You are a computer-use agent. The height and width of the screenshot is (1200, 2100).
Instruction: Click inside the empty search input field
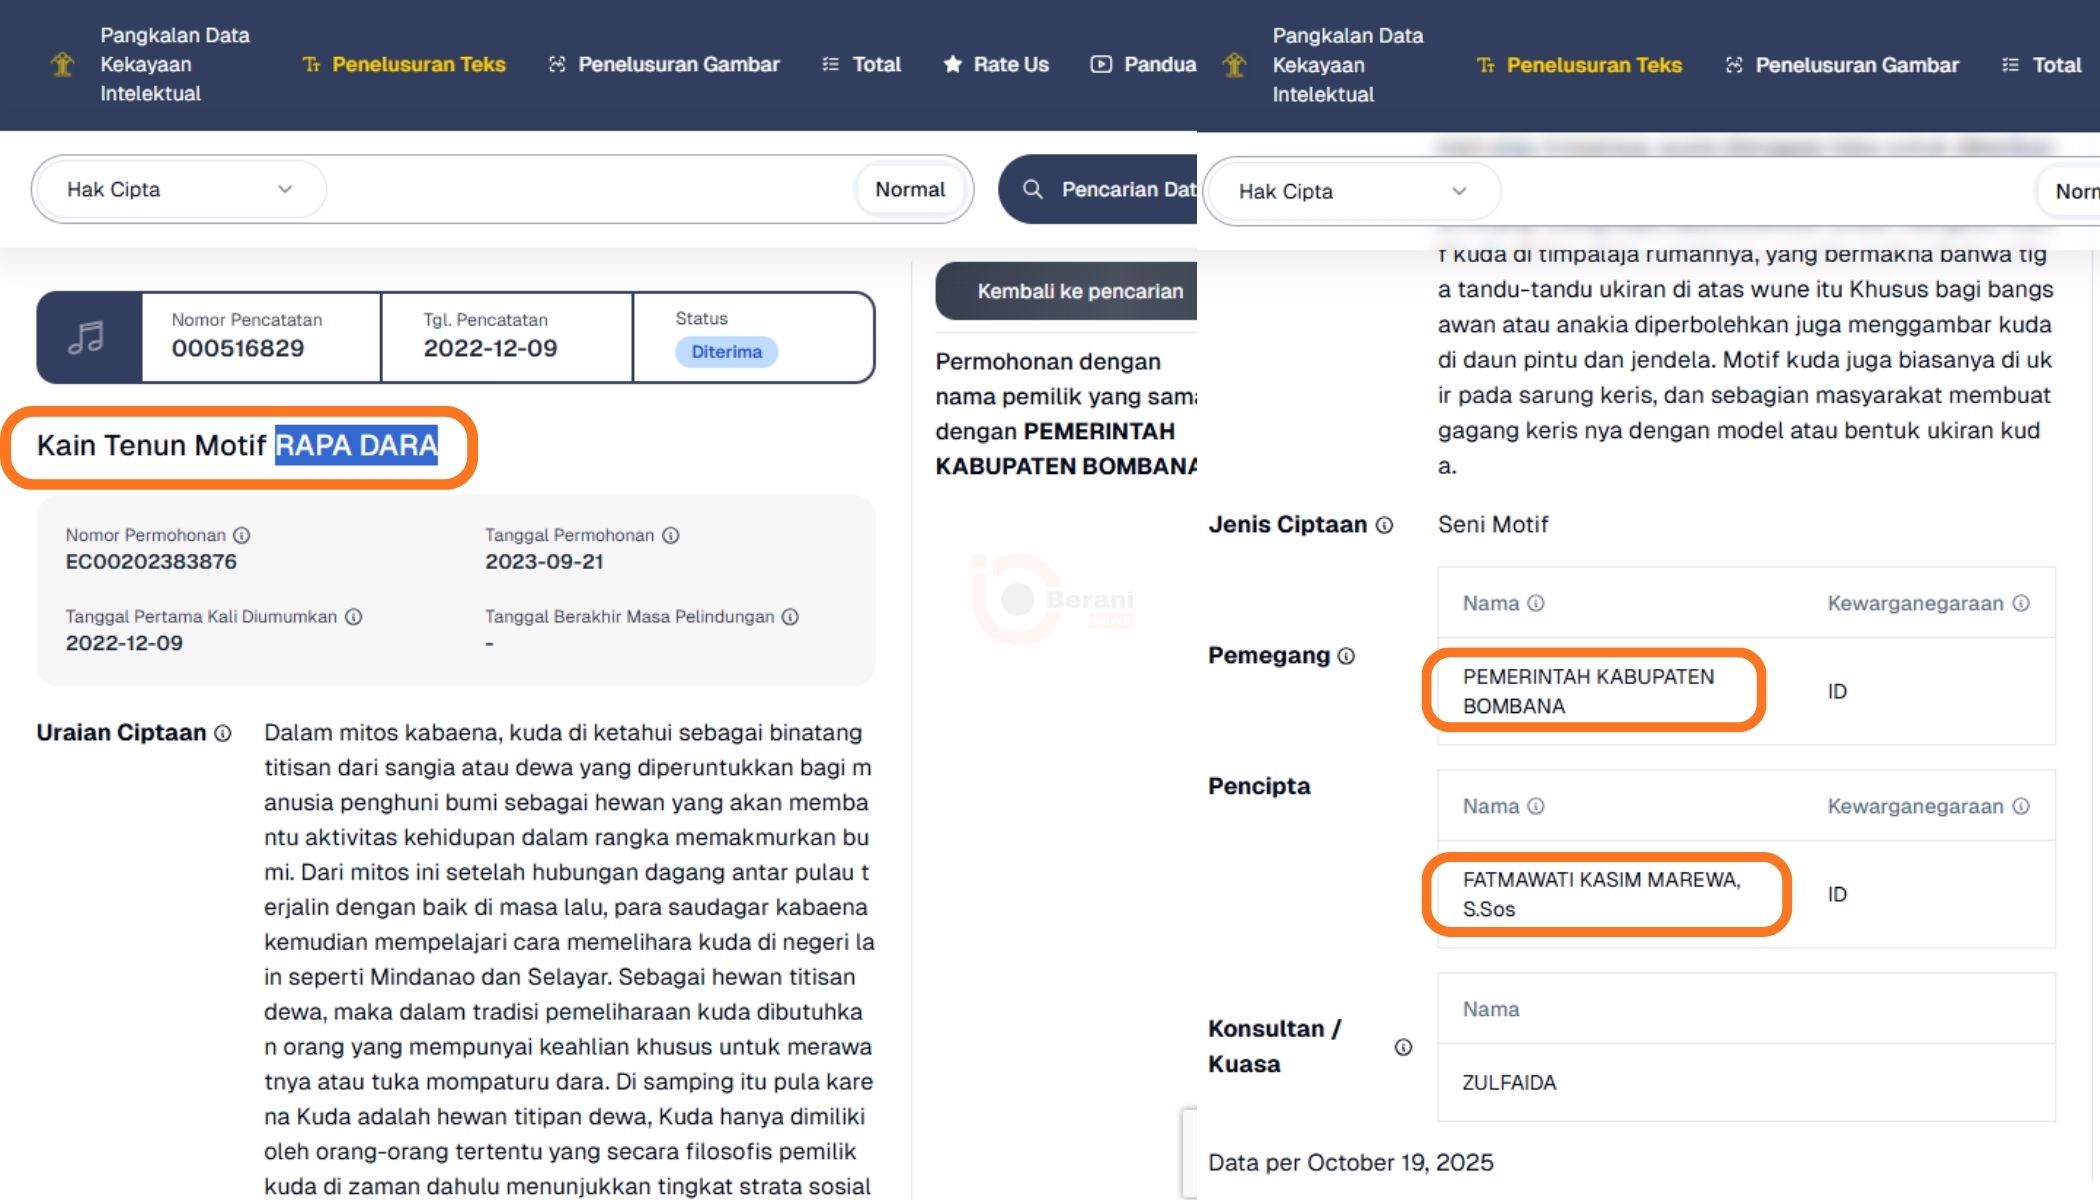[x=580, y=188]
